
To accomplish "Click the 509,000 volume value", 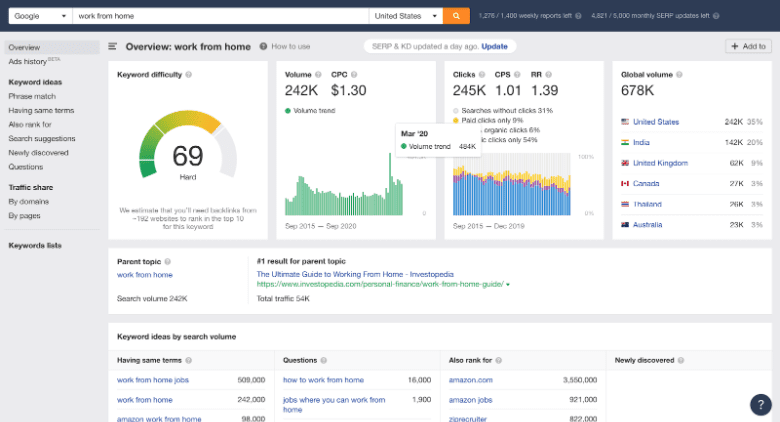I will (251, 380).
